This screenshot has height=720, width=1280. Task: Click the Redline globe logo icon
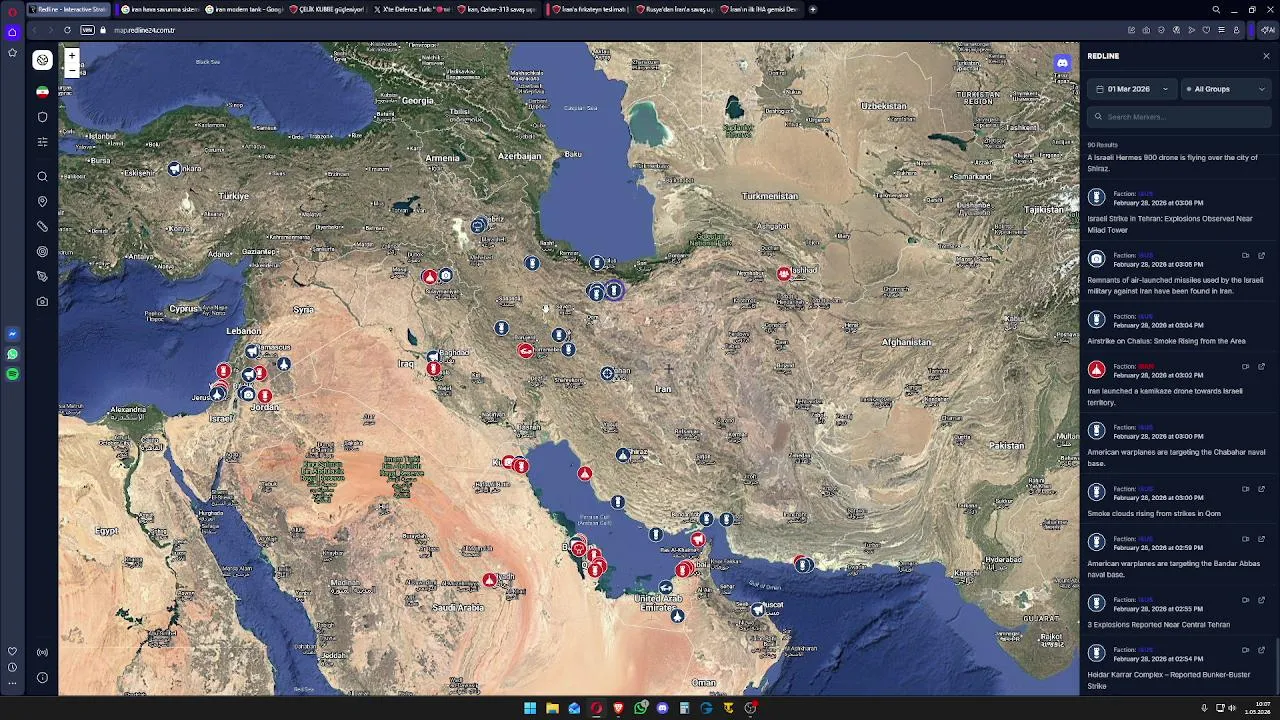click(x=42, y=60)
